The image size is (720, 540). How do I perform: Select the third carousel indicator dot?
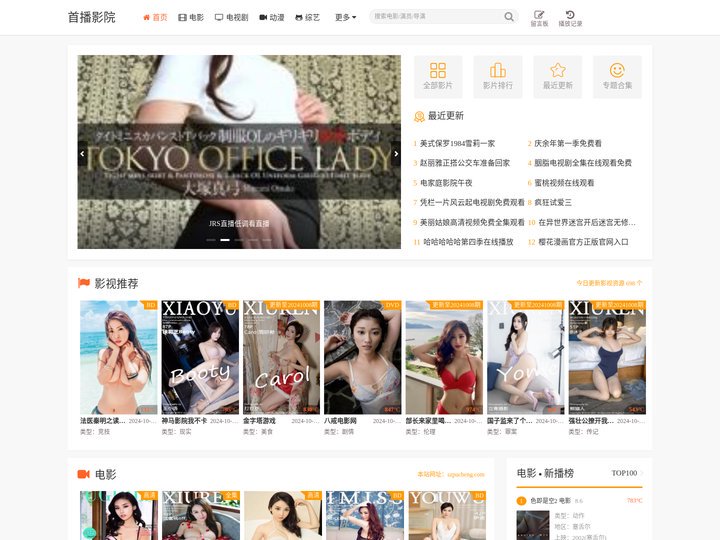pos(239,240)
